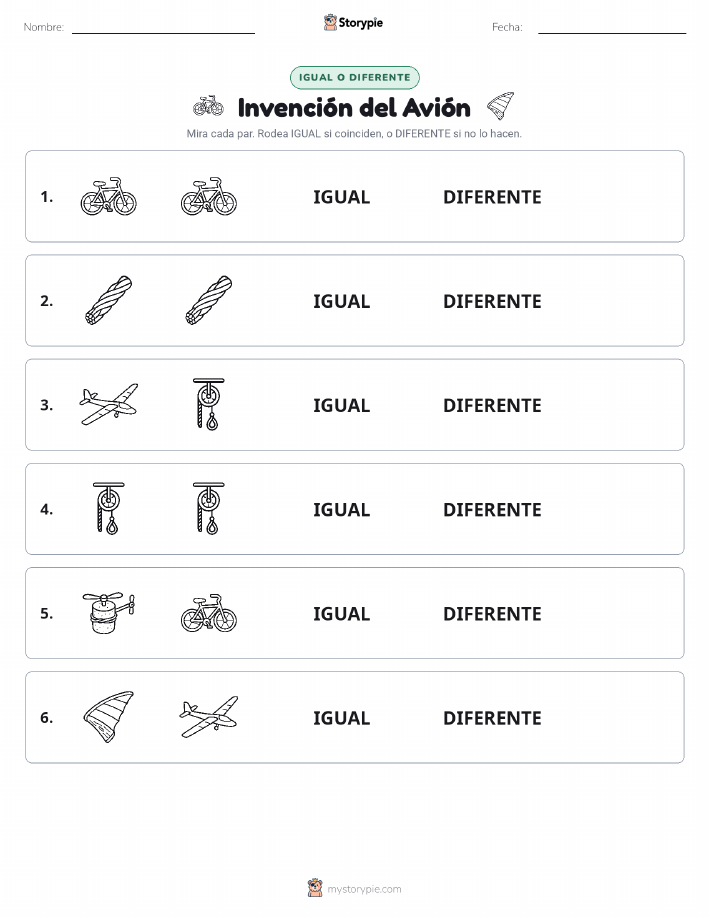Click the propeller engine icon in row 5
This screenshot has height=917, width=709.
click(109, 612)
